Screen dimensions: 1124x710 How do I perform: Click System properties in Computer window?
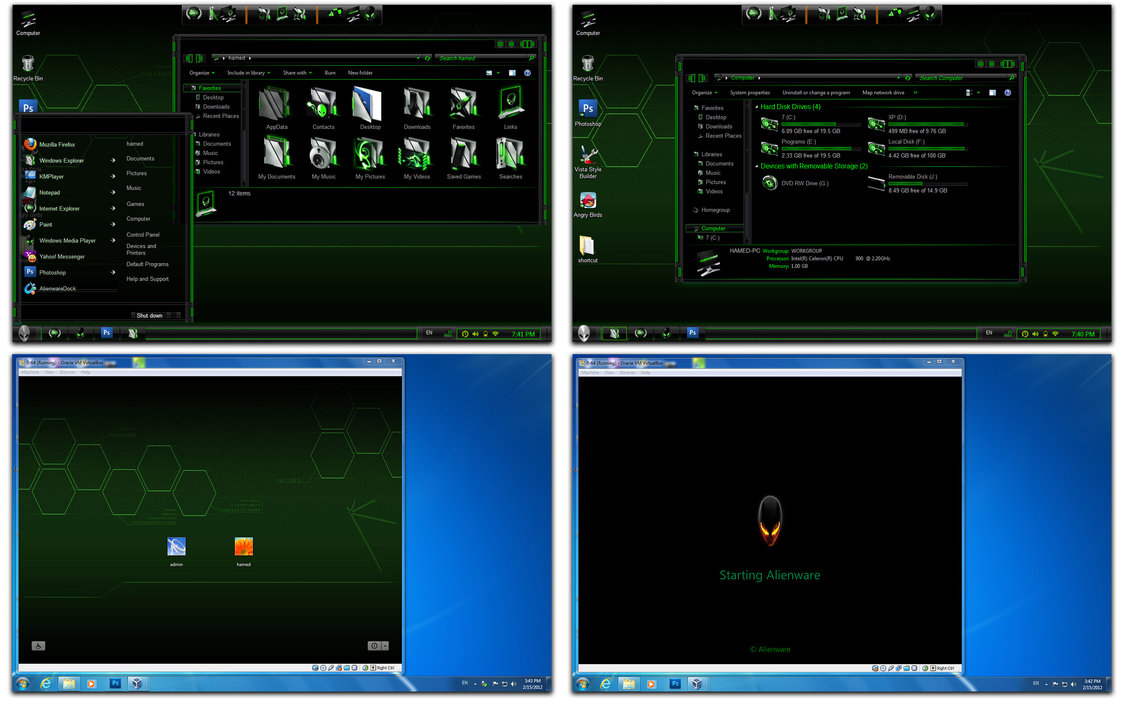point(750,93)
